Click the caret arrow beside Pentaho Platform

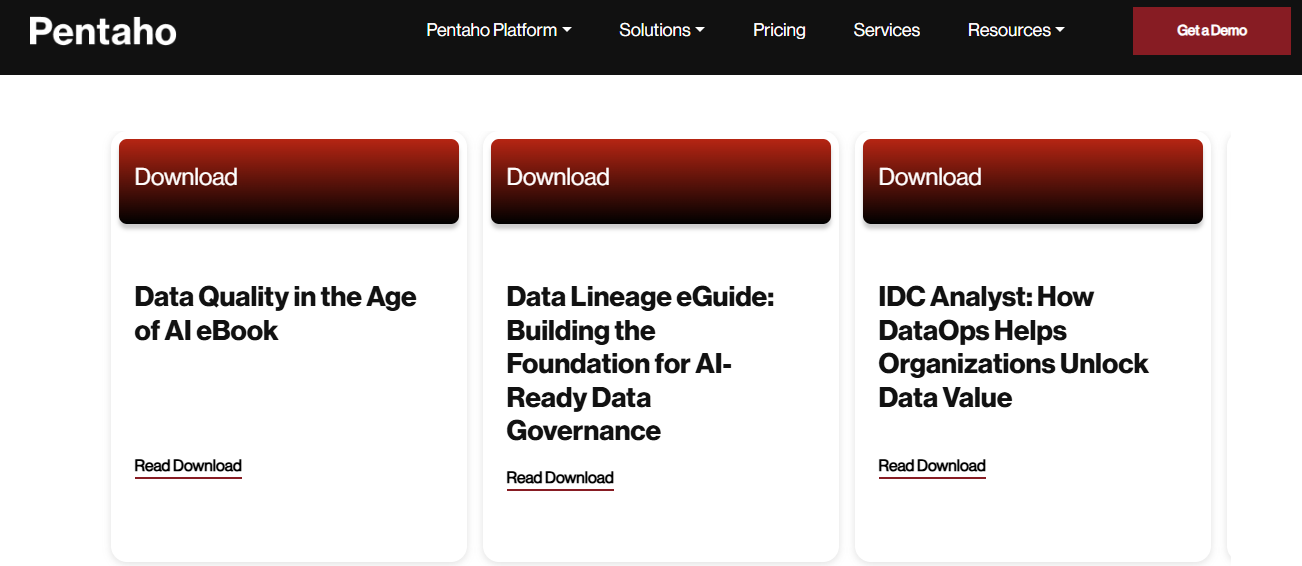pos(567,30)
